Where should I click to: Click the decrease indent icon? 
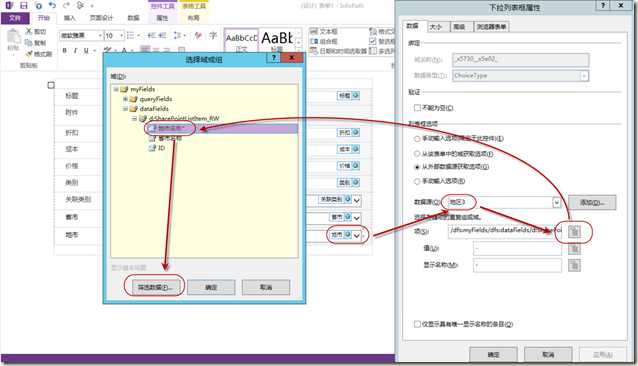click(x=151, y=35)
